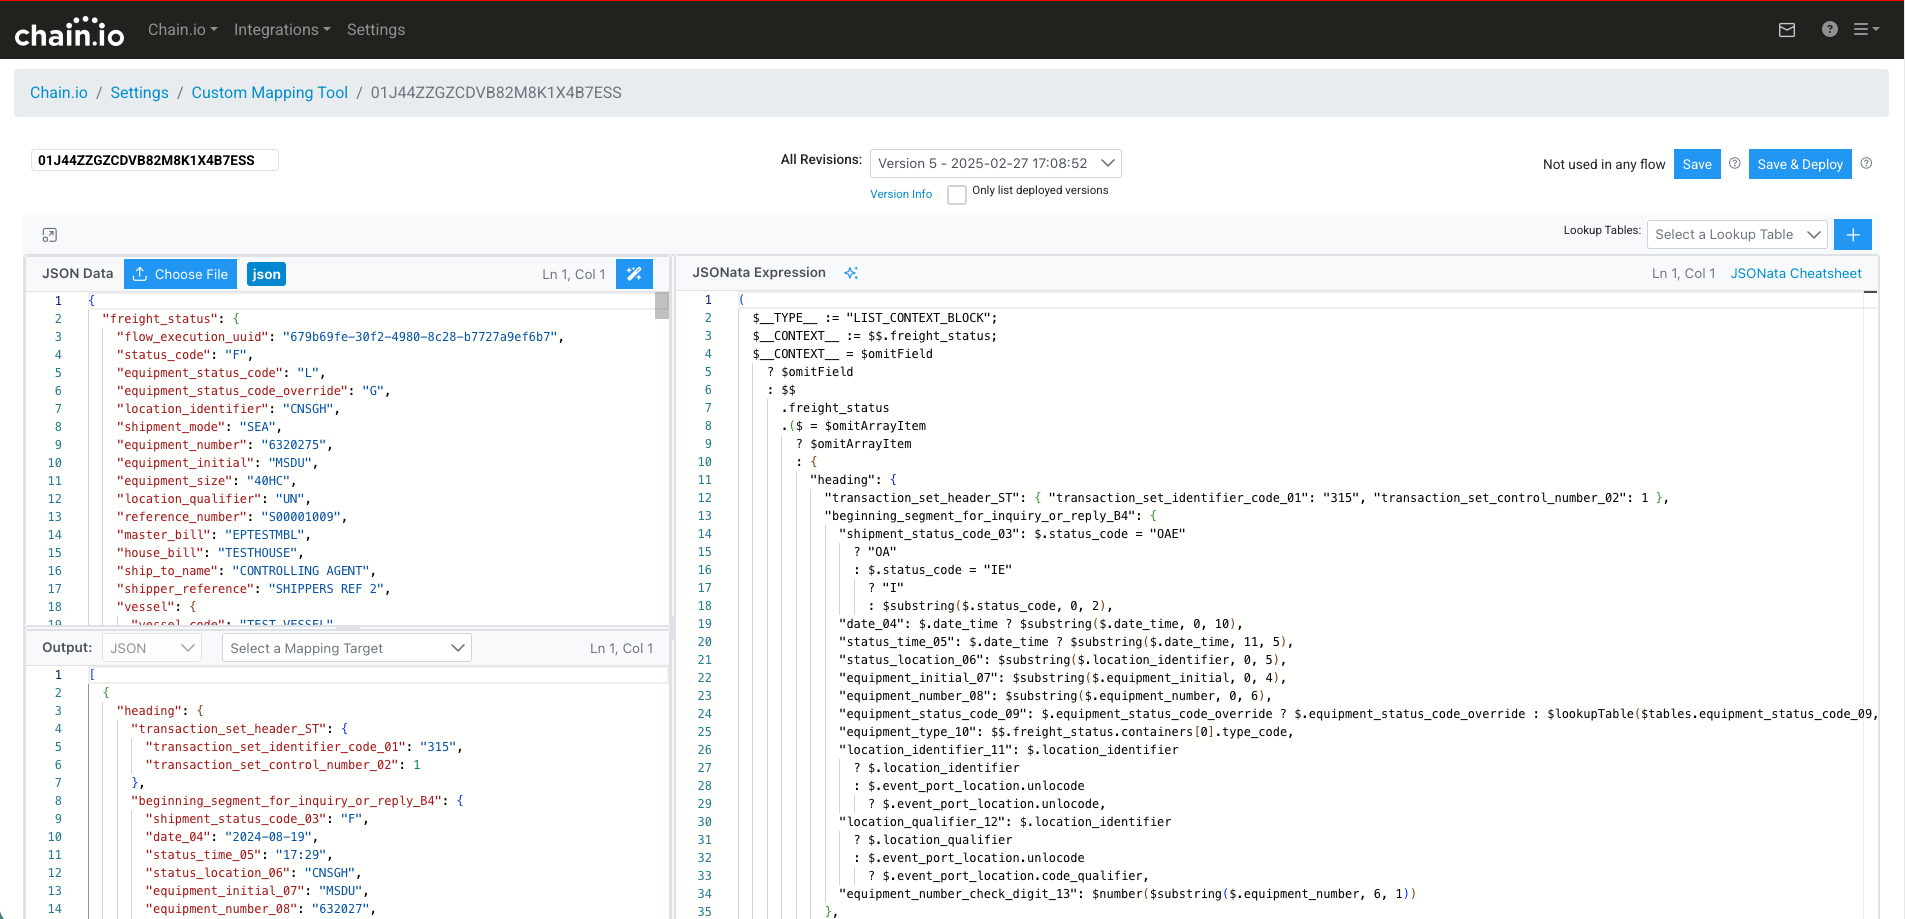Open the hamburger menu in top bar
The width and height of the screenshot is (1905, 919).
coord(1865,30)
